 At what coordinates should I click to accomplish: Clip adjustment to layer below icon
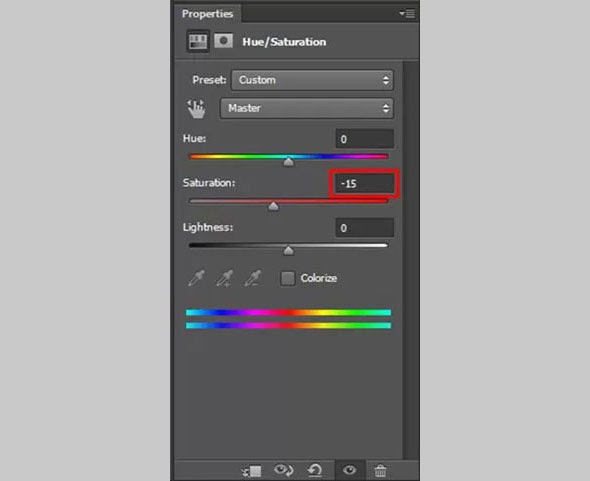coord(251,471)
